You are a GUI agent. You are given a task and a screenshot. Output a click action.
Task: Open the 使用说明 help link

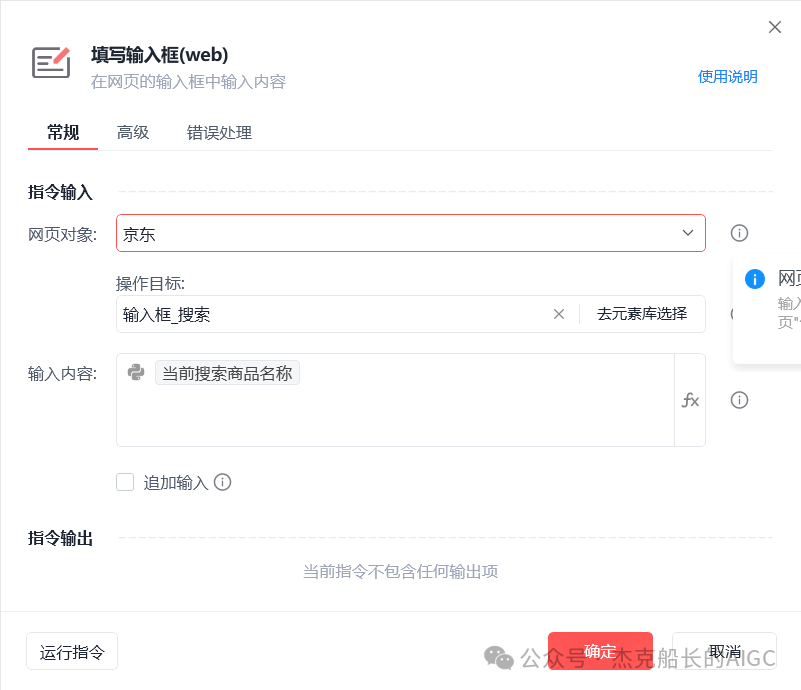(727, 77)
